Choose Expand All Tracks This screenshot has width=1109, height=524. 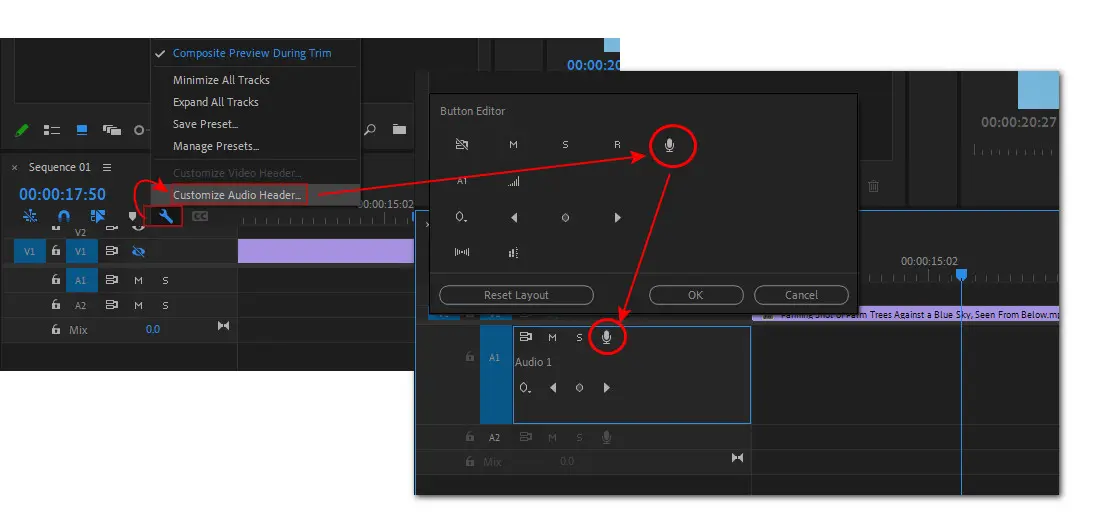point(216,102)
